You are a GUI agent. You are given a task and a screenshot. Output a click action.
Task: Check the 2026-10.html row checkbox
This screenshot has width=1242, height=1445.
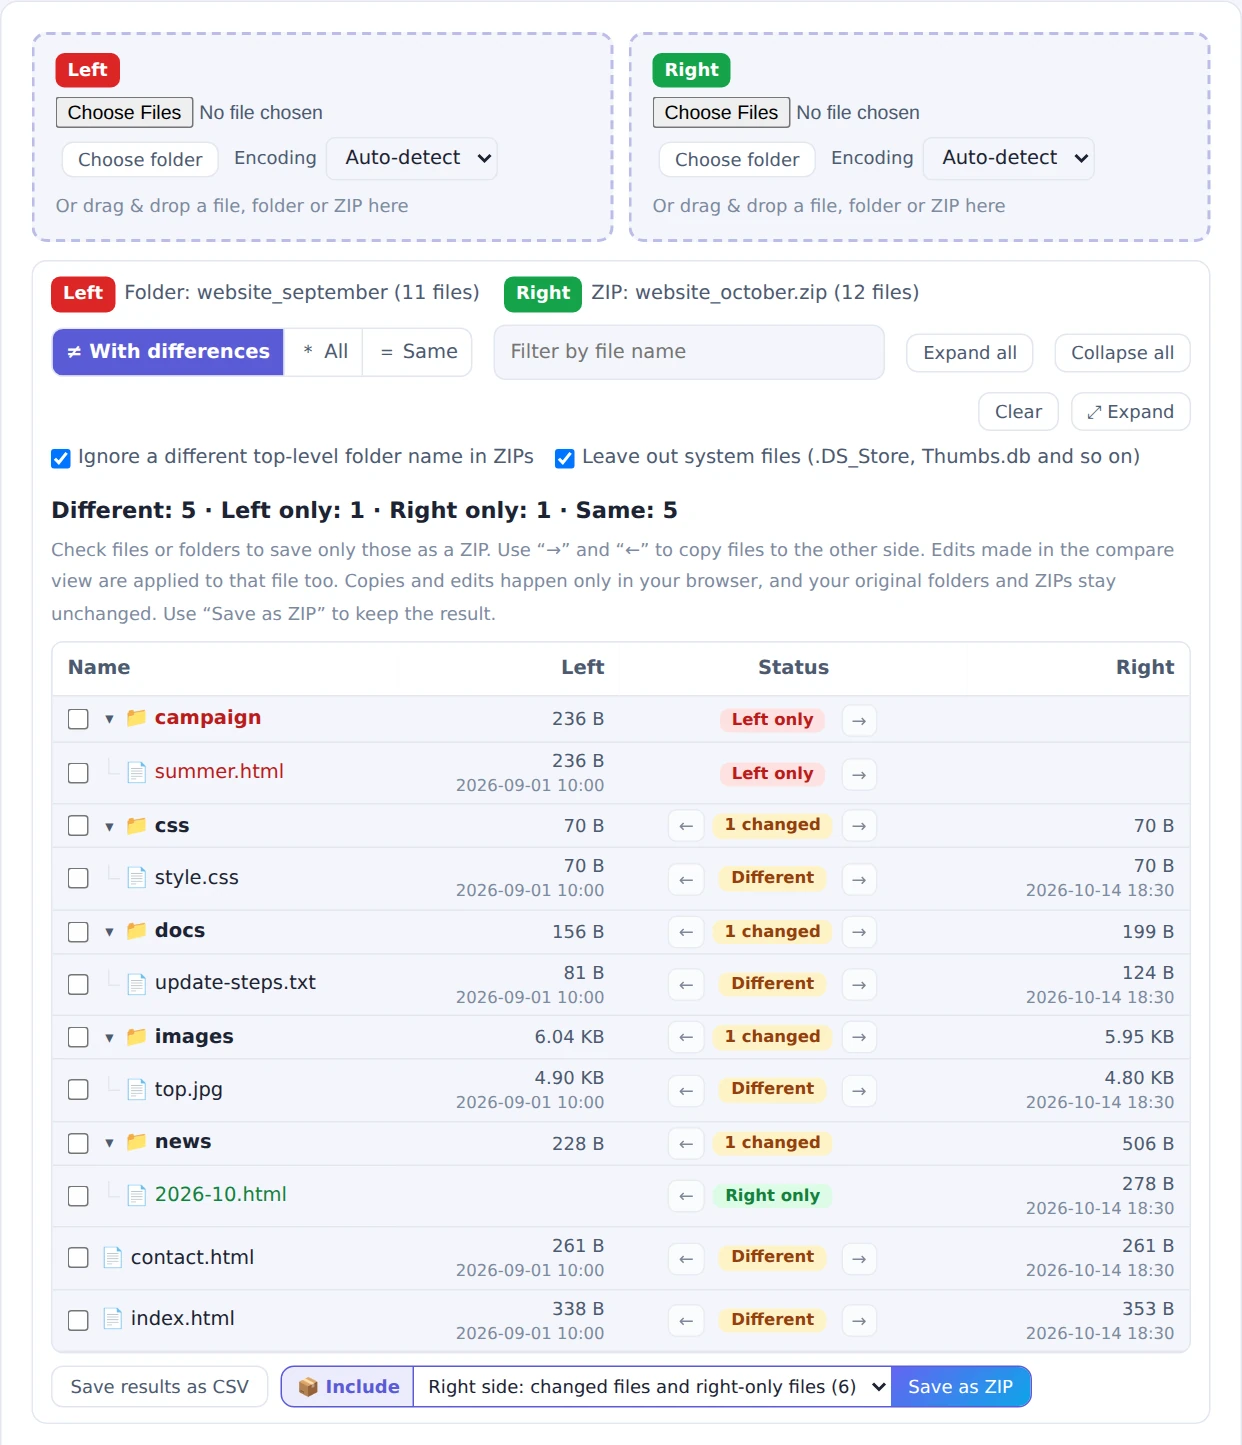[x=78, y=1195]
